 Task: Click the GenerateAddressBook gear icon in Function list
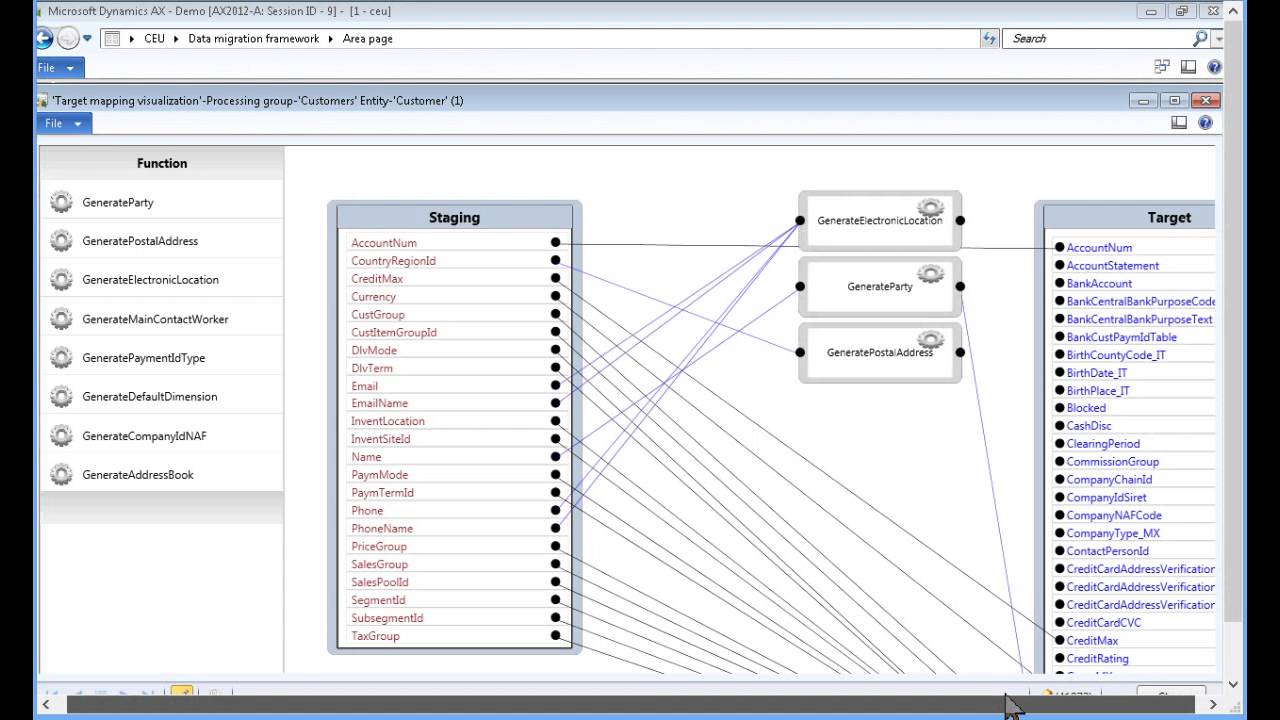point(61,474)
